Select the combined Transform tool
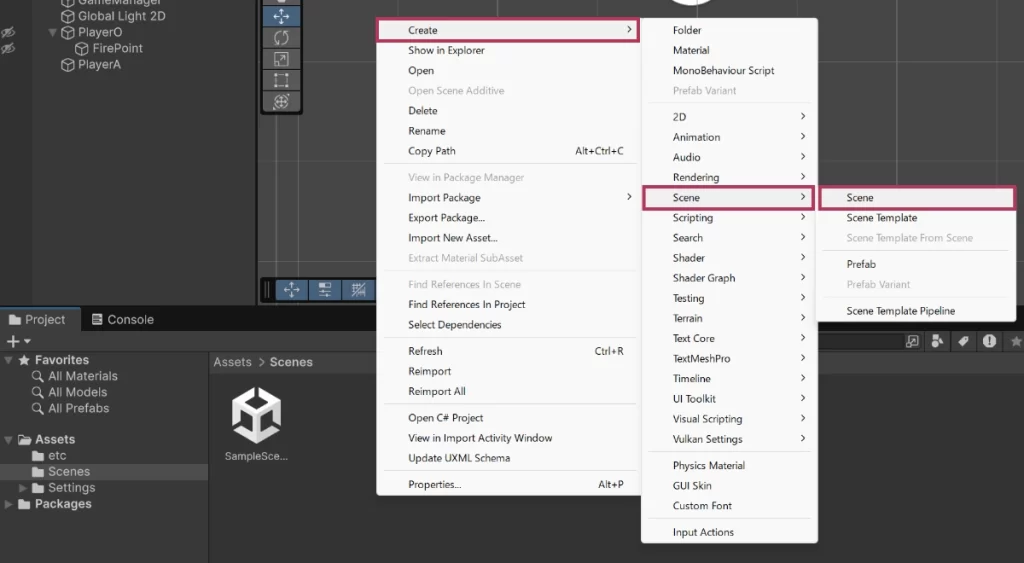This screenshot has width=1024, height=563. pos(281,101)
